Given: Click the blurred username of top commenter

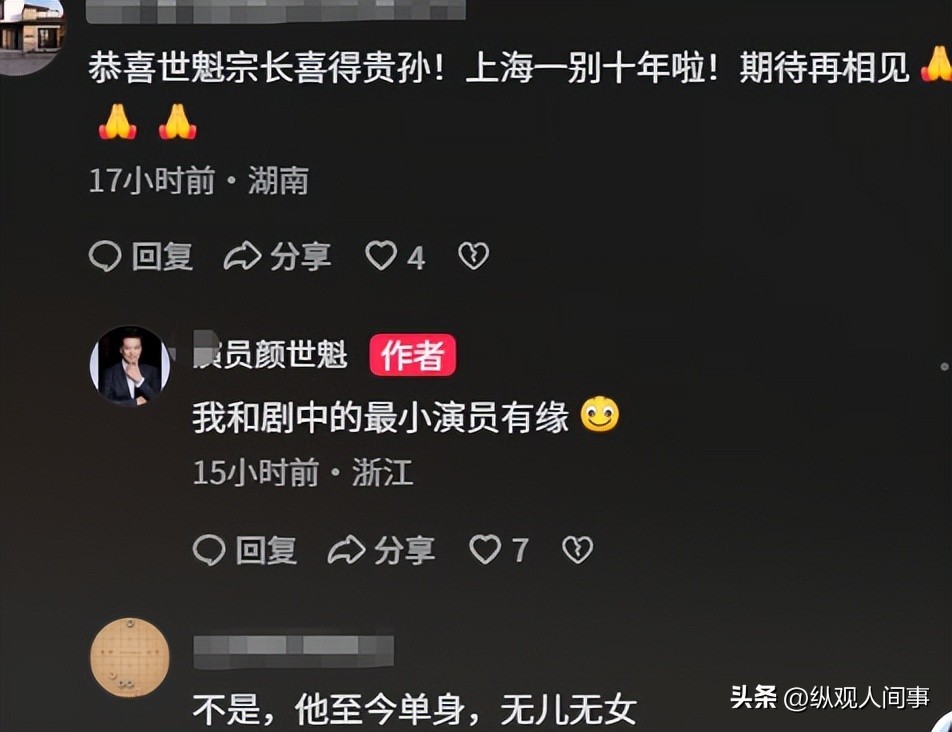Looking at the screenshot, I should 276,11.
